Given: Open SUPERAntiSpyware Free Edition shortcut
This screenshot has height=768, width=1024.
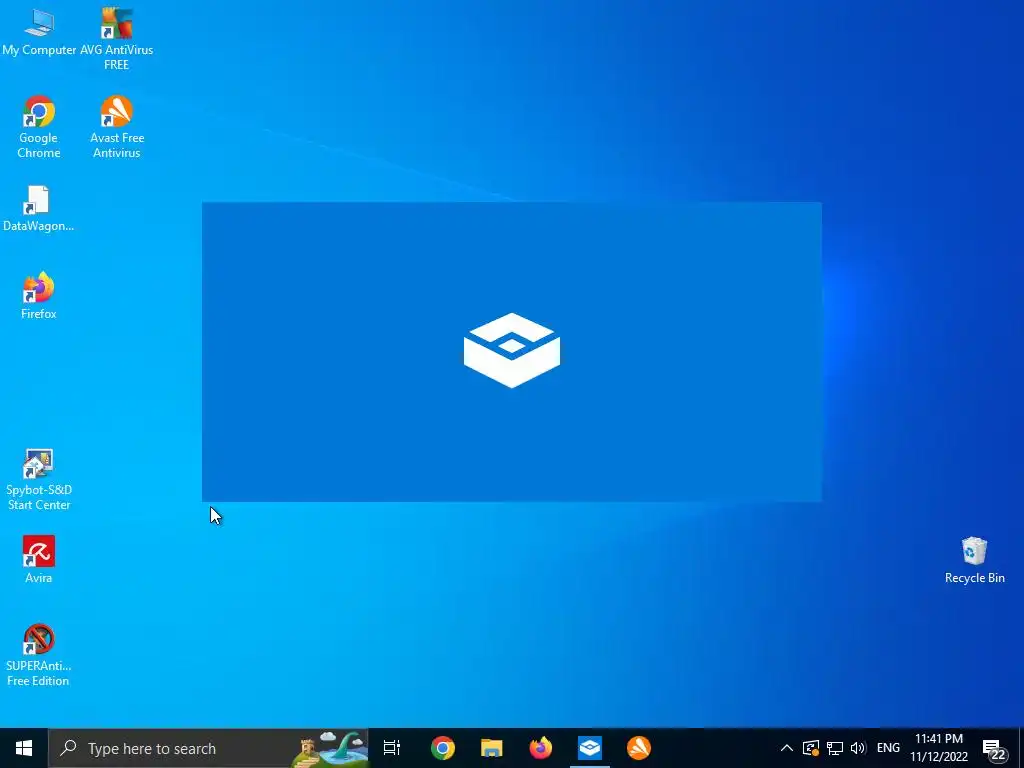Looking at the screenshot, I should pyautogui.click(x=39, y=654).
